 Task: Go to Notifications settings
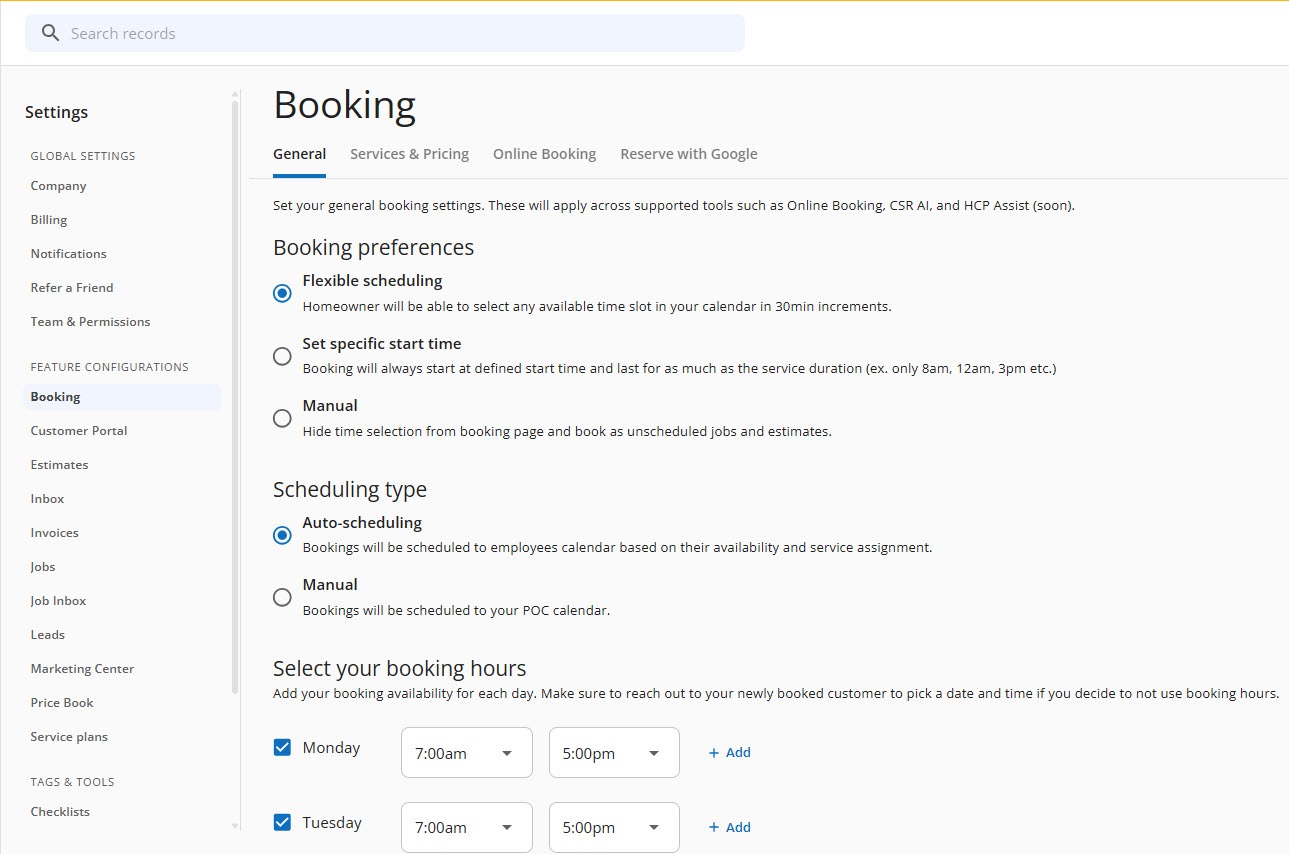(68, 254)
